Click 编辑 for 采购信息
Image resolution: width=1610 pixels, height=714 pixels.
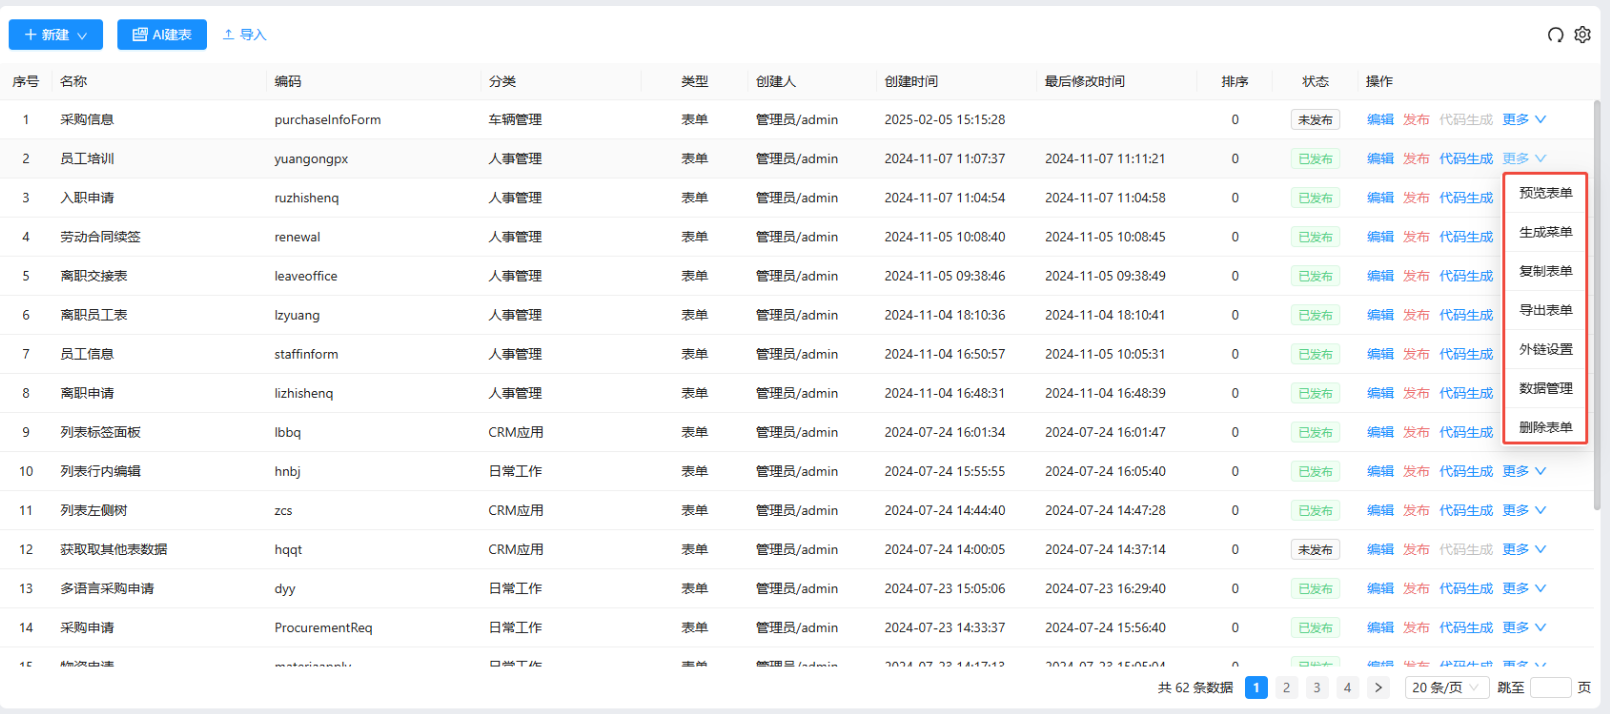click(x=1380, y=120)
